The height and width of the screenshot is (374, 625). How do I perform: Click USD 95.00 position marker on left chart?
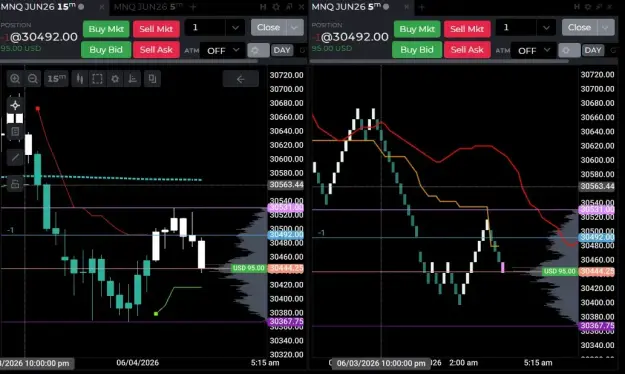(249, 268)
